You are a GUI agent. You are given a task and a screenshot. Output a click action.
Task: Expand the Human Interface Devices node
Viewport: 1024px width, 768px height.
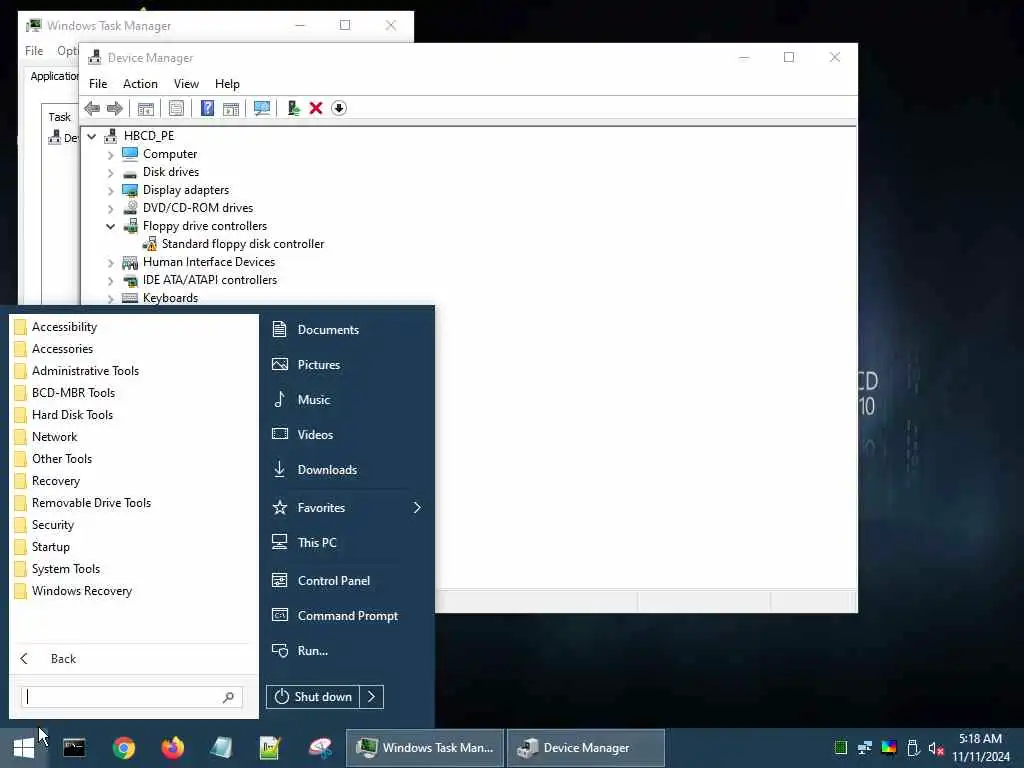[x=110, y=263]
